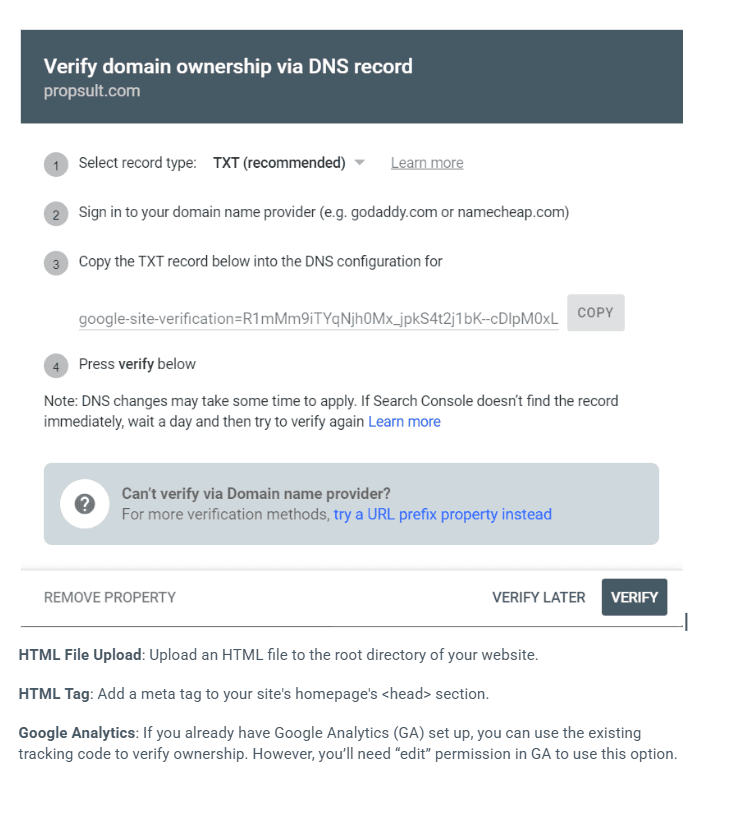Open the gray underlined Learn more link
750x818 pixels.
coord(427,163)
